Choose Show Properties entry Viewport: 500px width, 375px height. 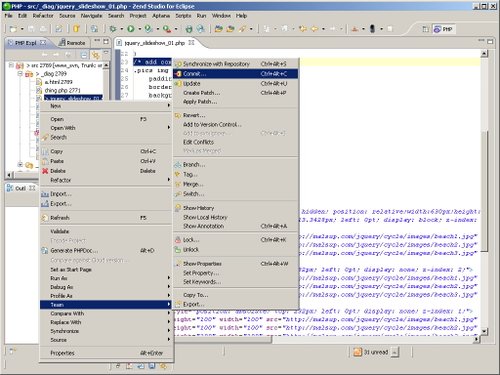click(x=236, y=264)
